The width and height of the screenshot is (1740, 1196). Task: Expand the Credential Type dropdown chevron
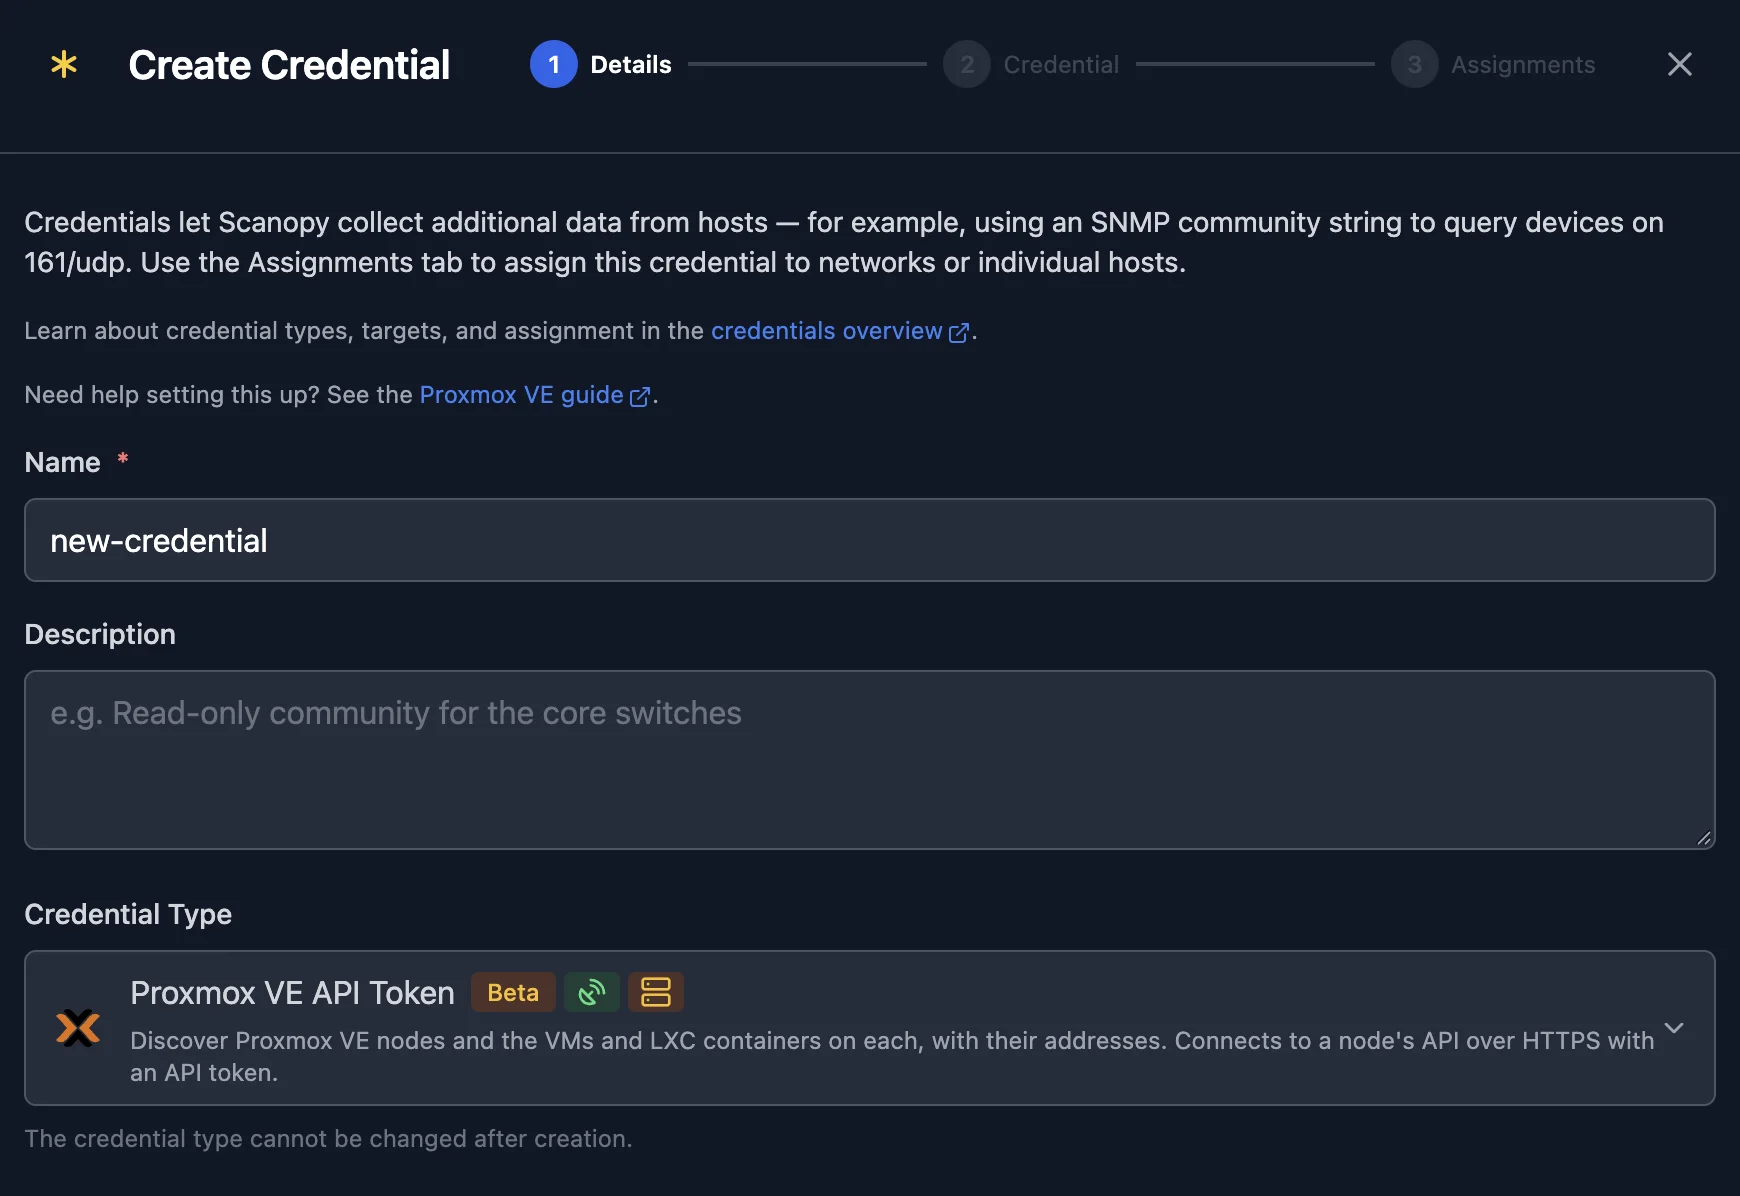[x=1674, y=1028]
